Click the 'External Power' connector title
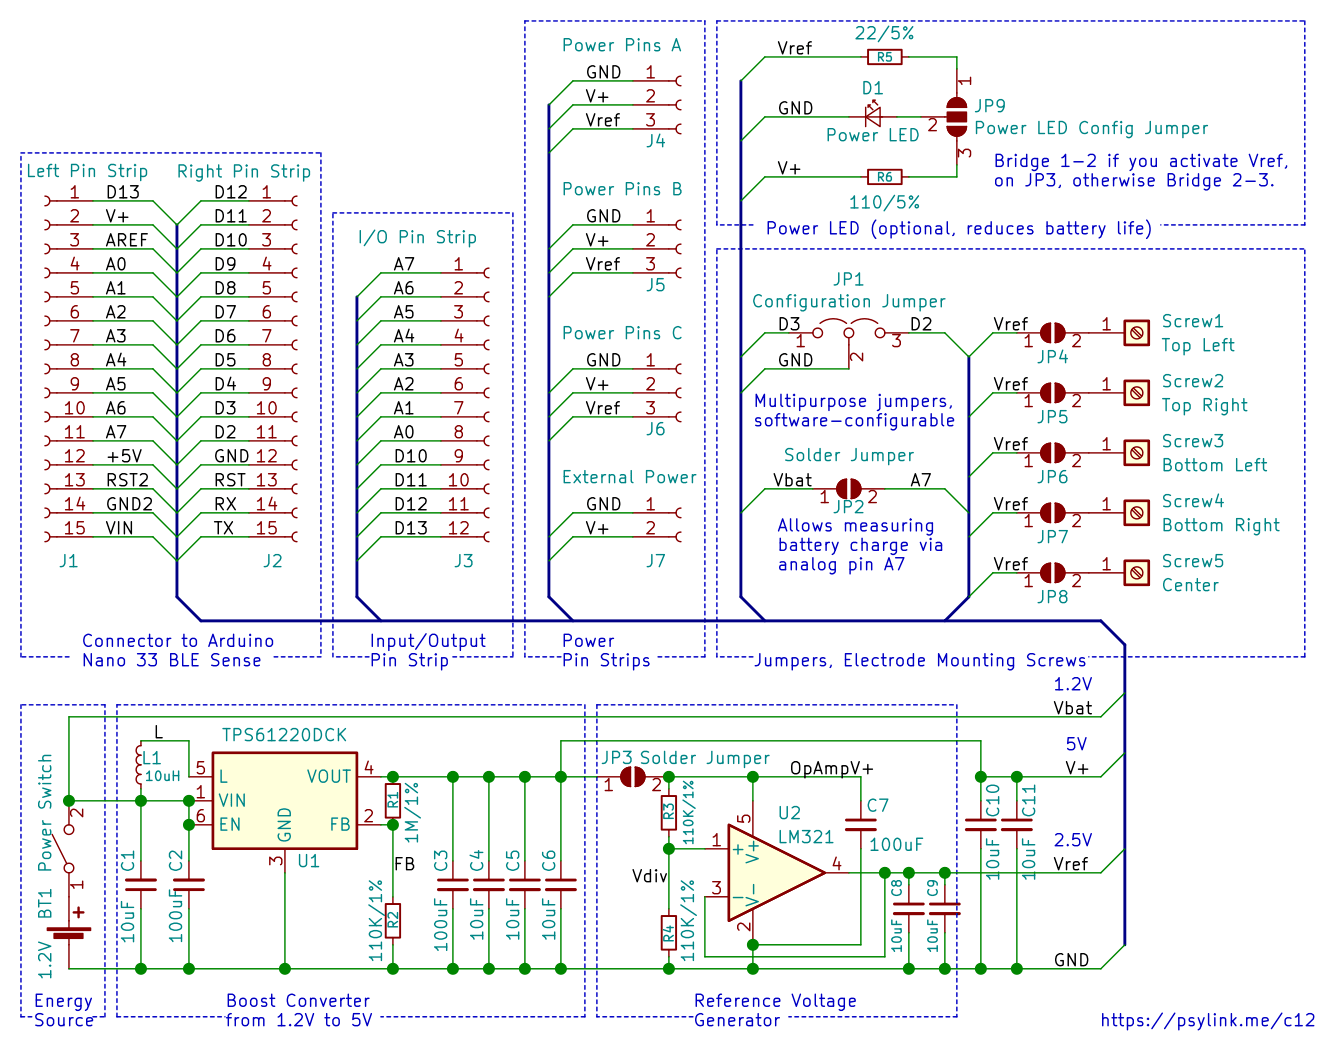 coord(629,477)
